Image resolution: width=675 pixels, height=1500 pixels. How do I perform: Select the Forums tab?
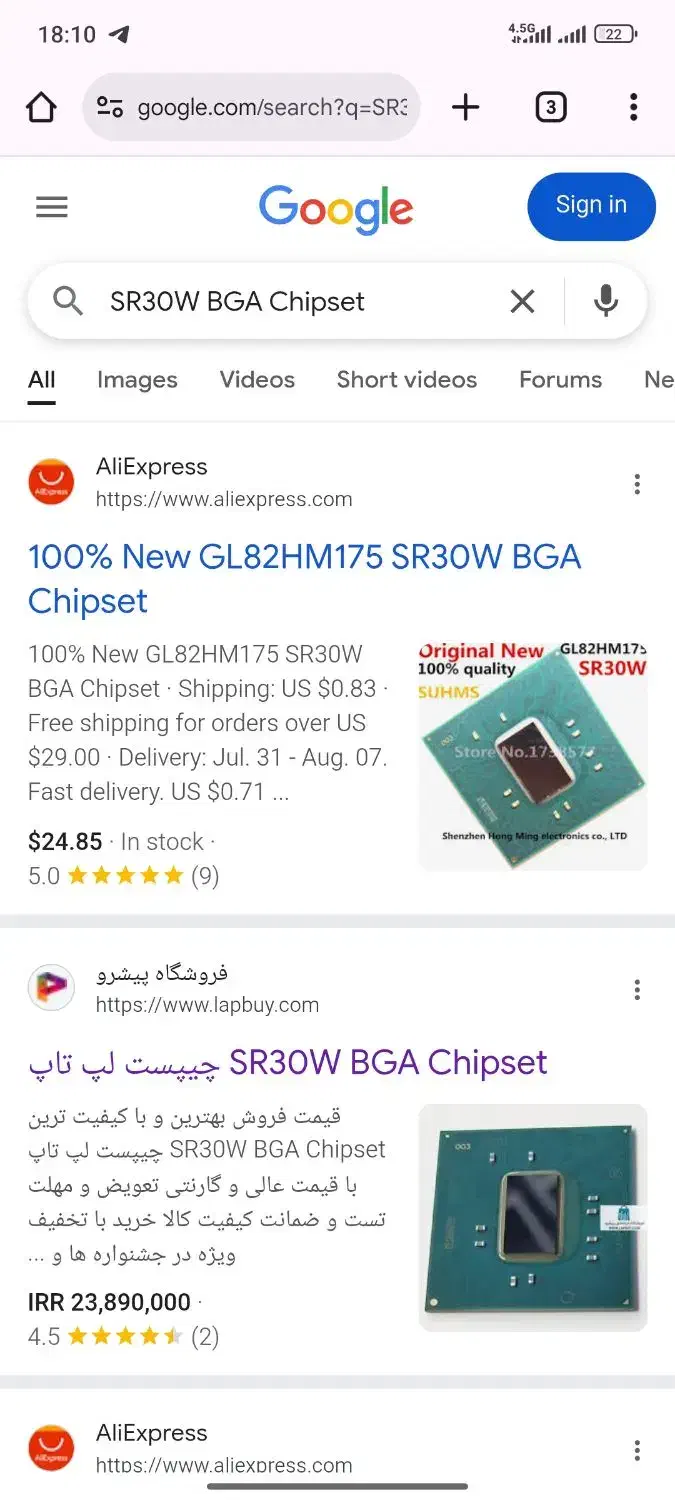coord(560,380)
